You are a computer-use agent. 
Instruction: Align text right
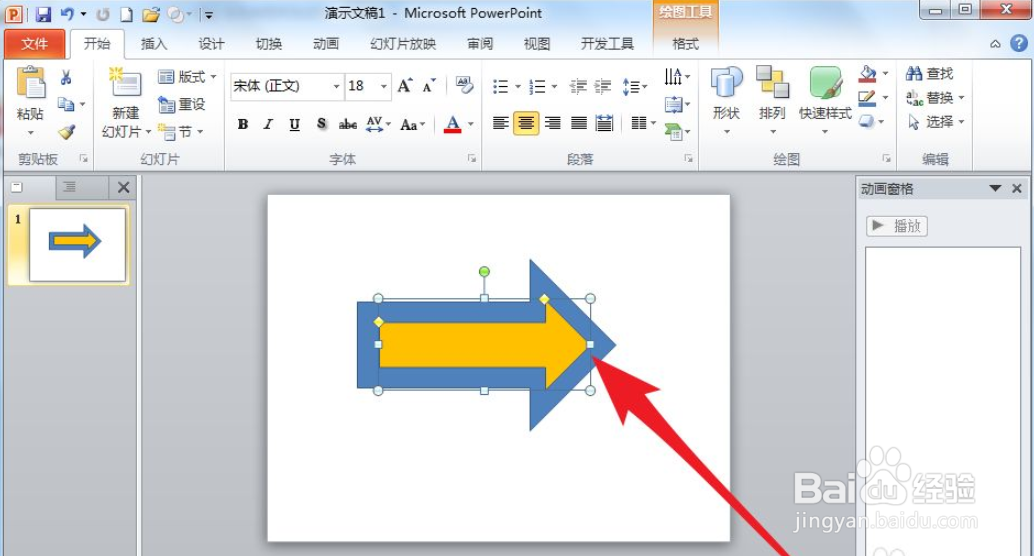point(553,123)
